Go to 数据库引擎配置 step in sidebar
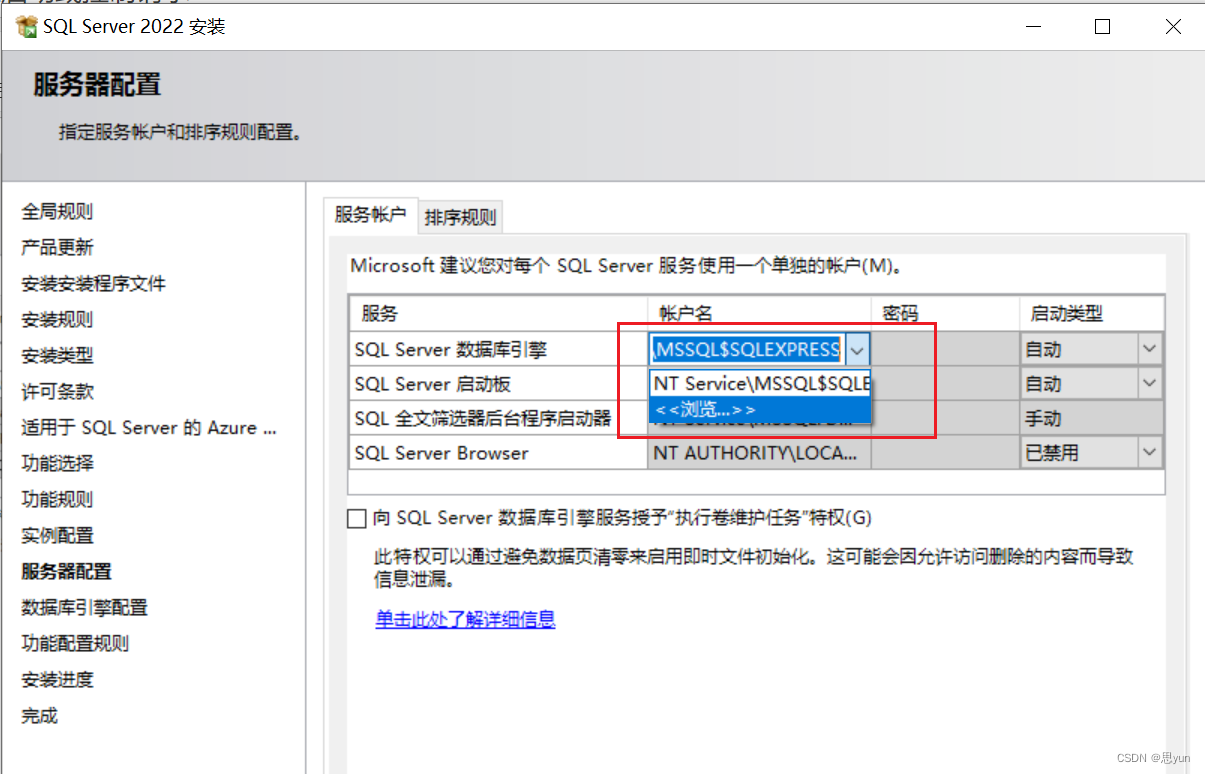Screen dimensions: 1205x774 [84, 607]
